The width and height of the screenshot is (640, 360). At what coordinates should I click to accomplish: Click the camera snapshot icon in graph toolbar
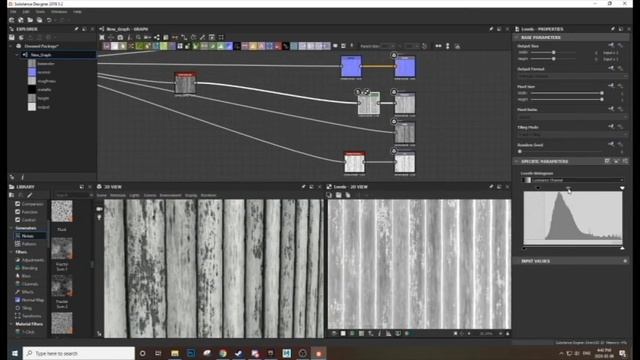pyautogui.click(x=120, y=38)
